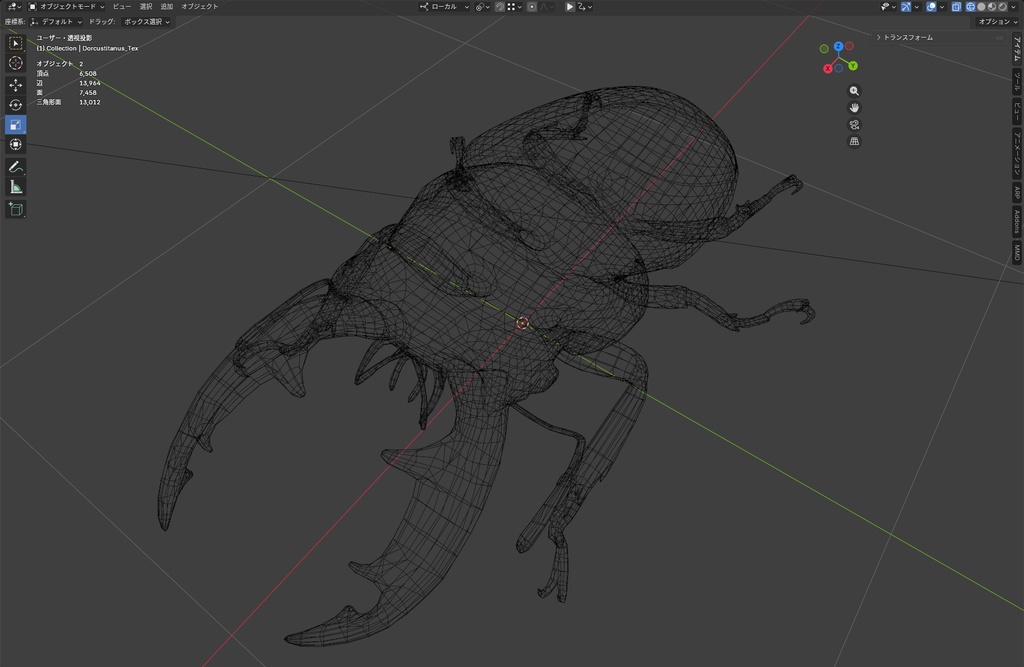Viewport: 1024px width, 667px height.
Task: Toggle X-ray mode button
Action: coord(956,7)
